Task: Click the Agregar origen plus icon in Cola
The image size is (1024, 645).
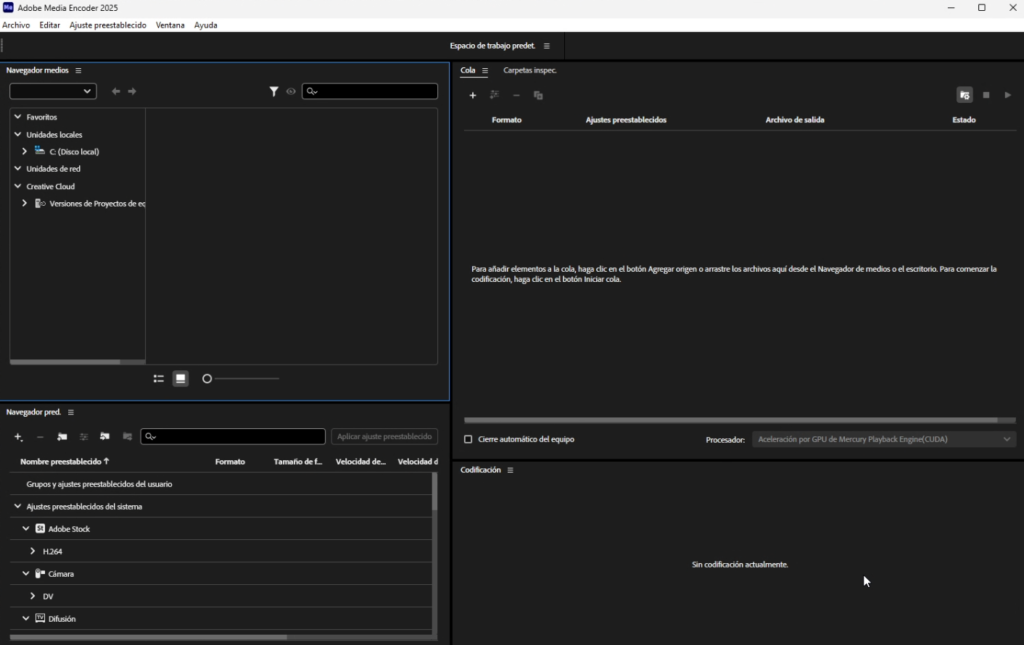Action: pos(473,95)
